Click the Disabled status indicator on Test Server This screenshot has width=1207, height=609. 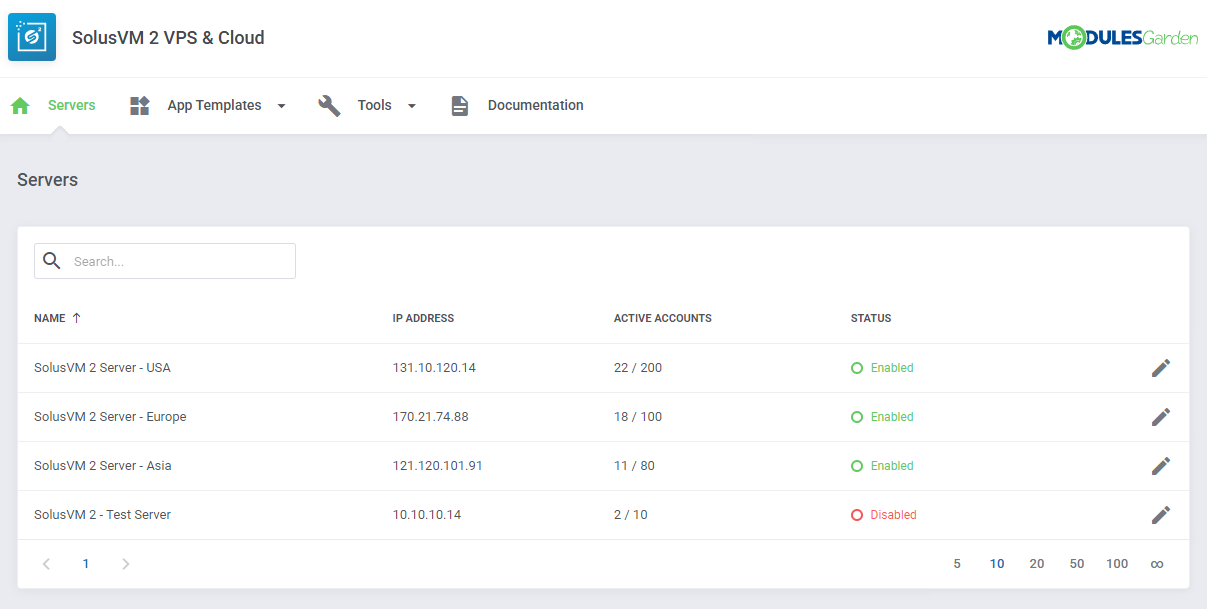click(x=883, y=514)
